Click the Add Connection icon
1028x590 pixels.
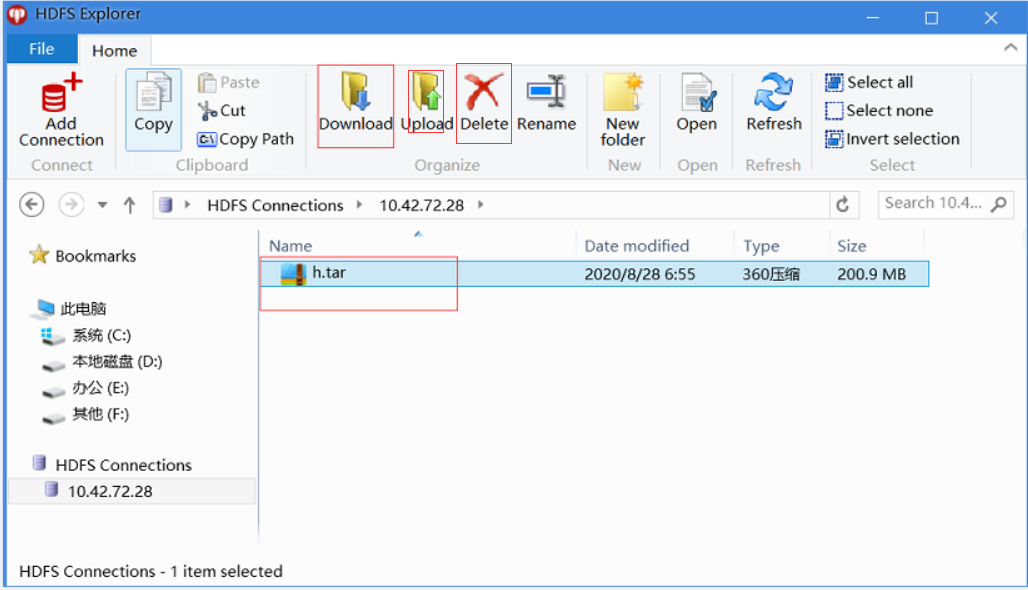point(59,105)
